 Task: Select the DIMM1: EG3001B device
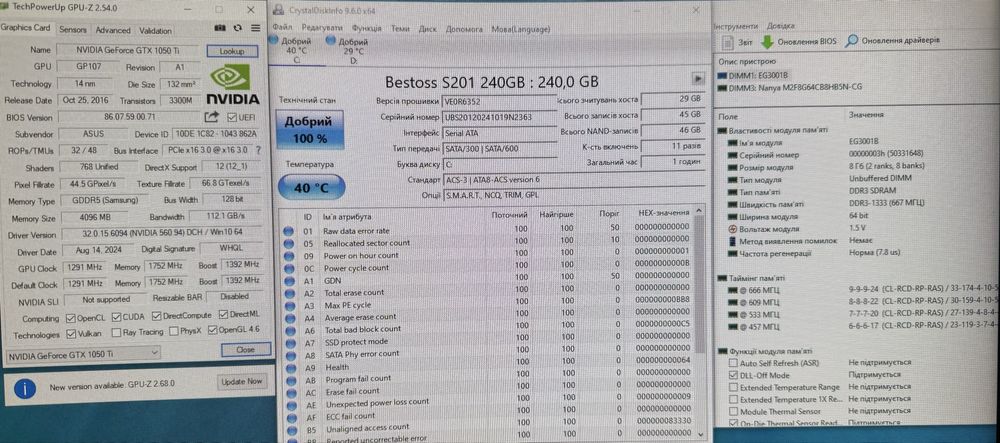pos(753,75)
